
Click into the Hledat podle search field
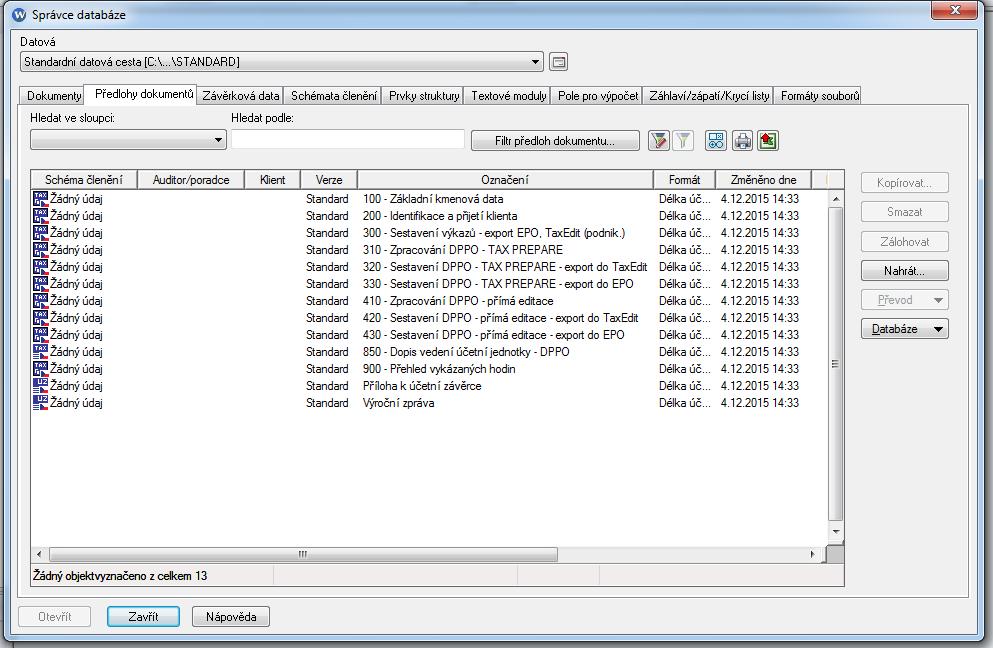348,139
